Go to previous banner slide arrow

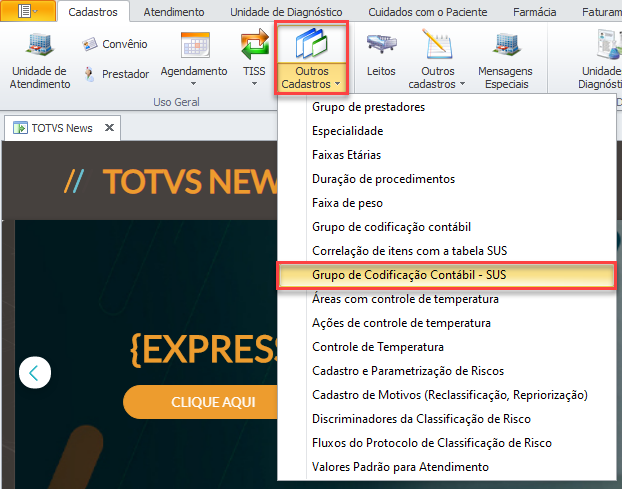(x=35, y=373)
